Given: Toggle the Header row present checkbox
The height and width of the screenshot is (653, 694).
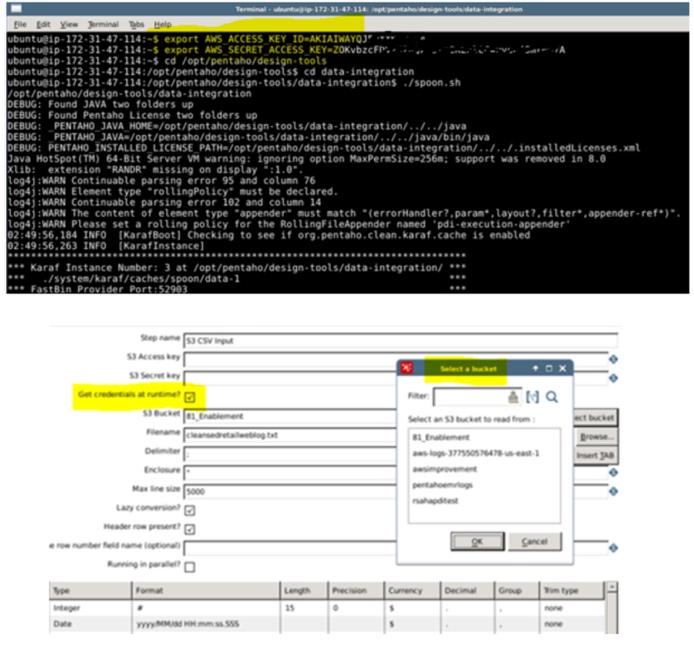Looking at the screenshot, I should (190, 529).
